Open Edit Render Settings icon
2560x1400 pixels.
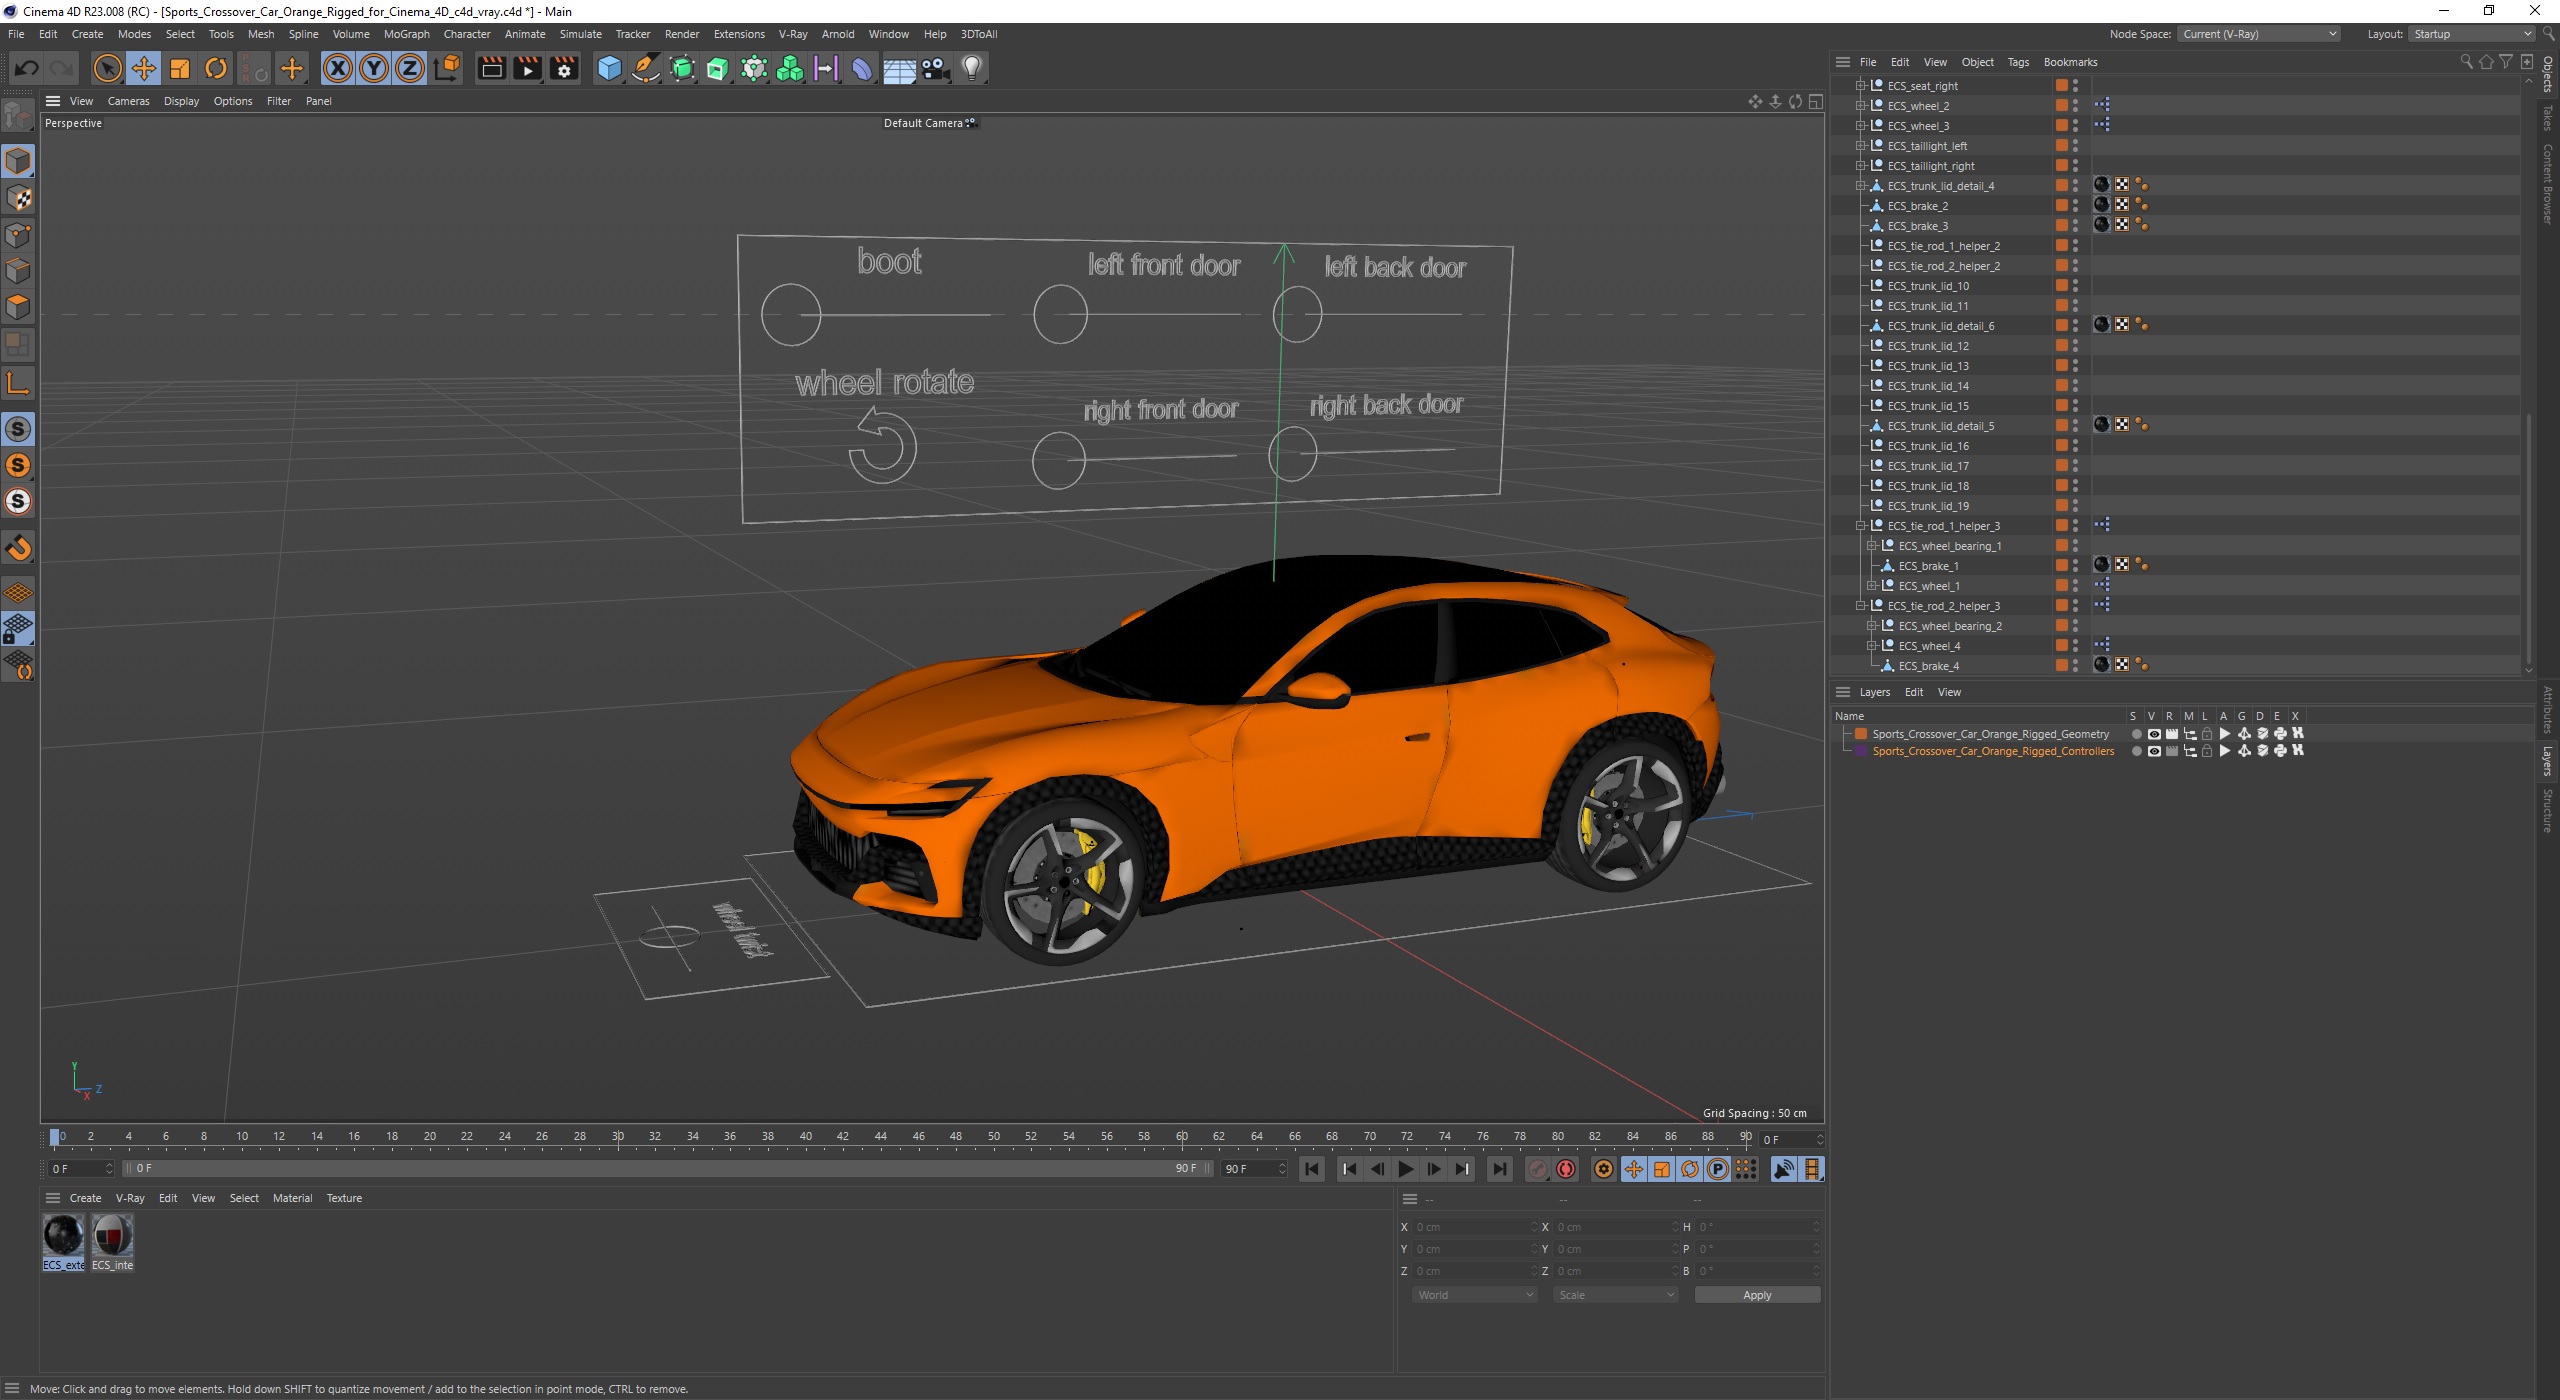tap(564, 68)
